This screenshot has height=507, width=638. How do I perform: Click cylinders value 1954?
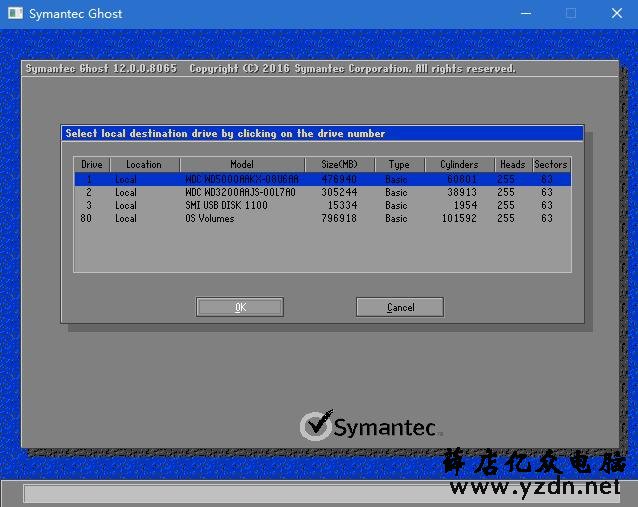[465, 205]
